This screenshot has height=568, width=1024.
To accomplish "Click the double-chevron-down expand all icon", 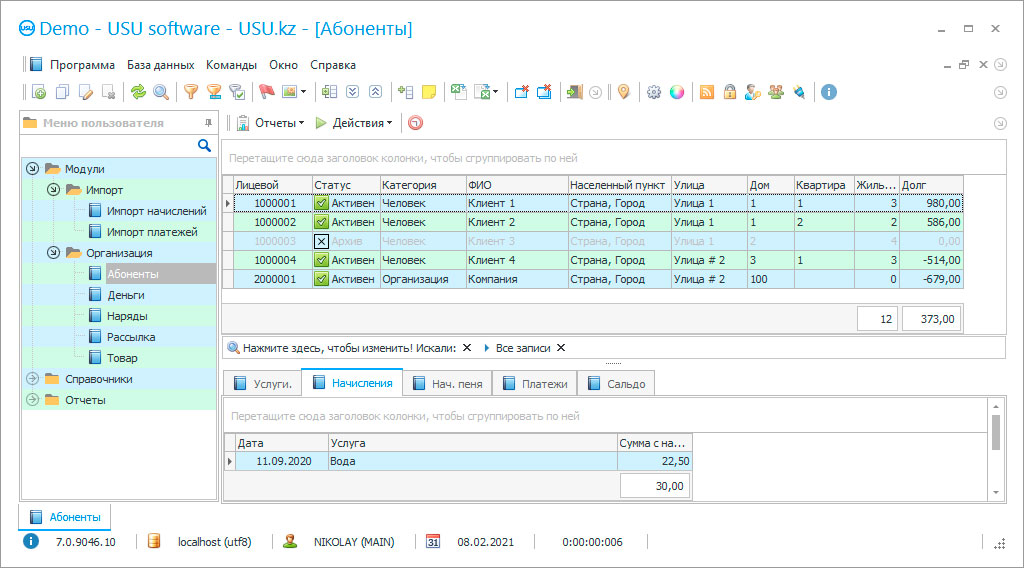I will tap(353, 92).
